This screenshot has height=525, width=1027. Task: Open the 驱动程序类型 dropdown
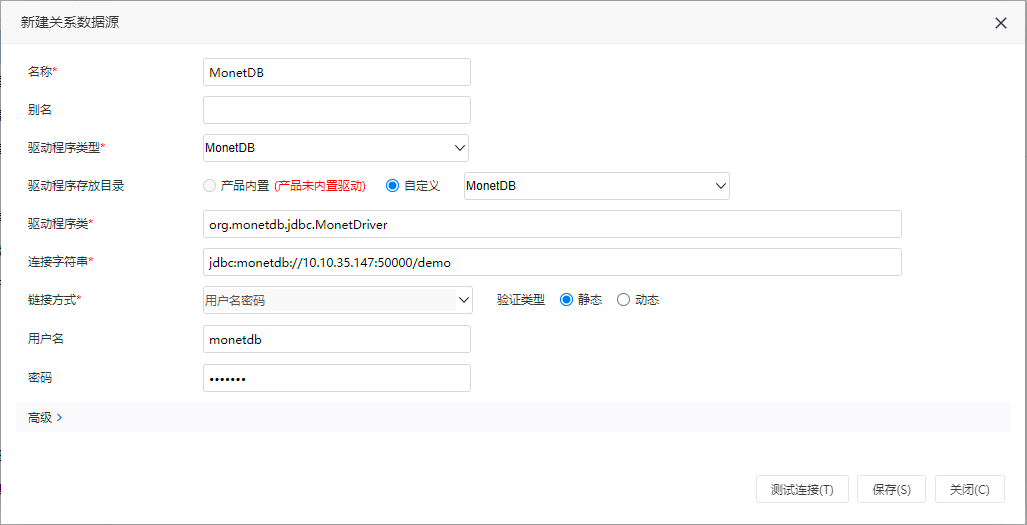336,148
